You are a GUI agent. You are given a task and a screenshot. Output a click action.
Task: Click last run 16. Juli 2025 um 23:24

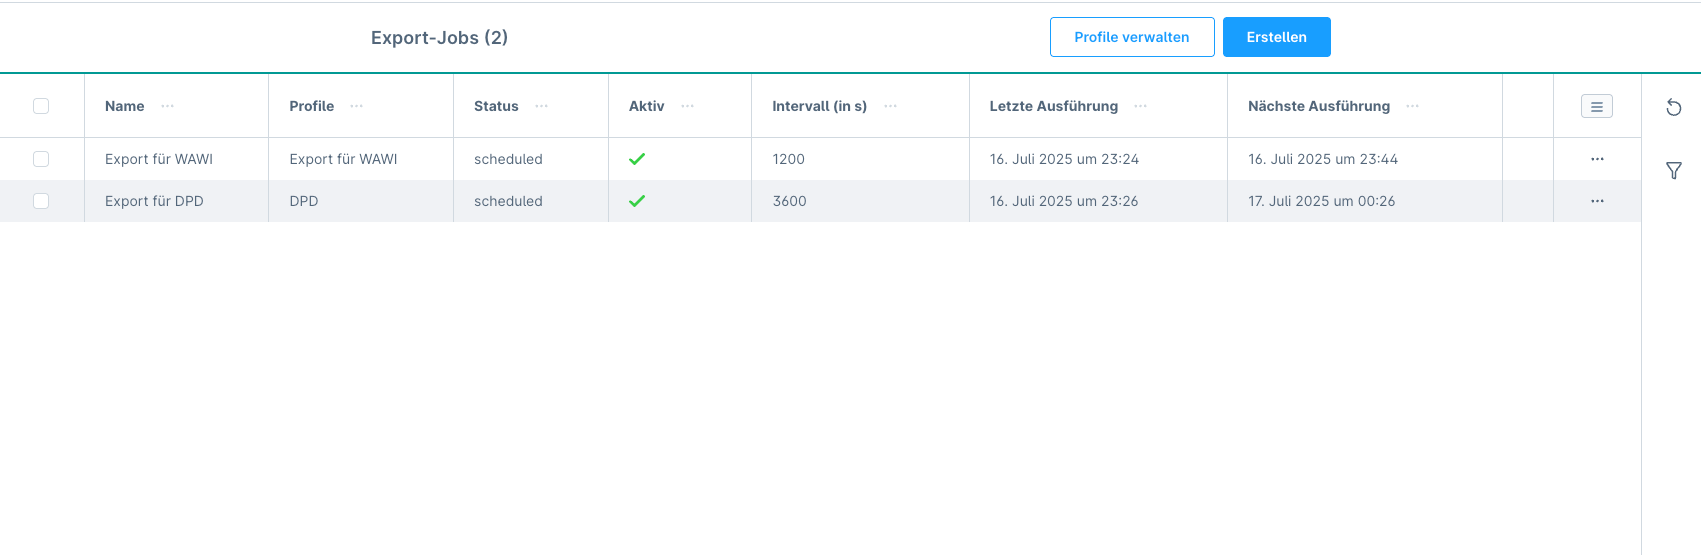click(1064, 159)
